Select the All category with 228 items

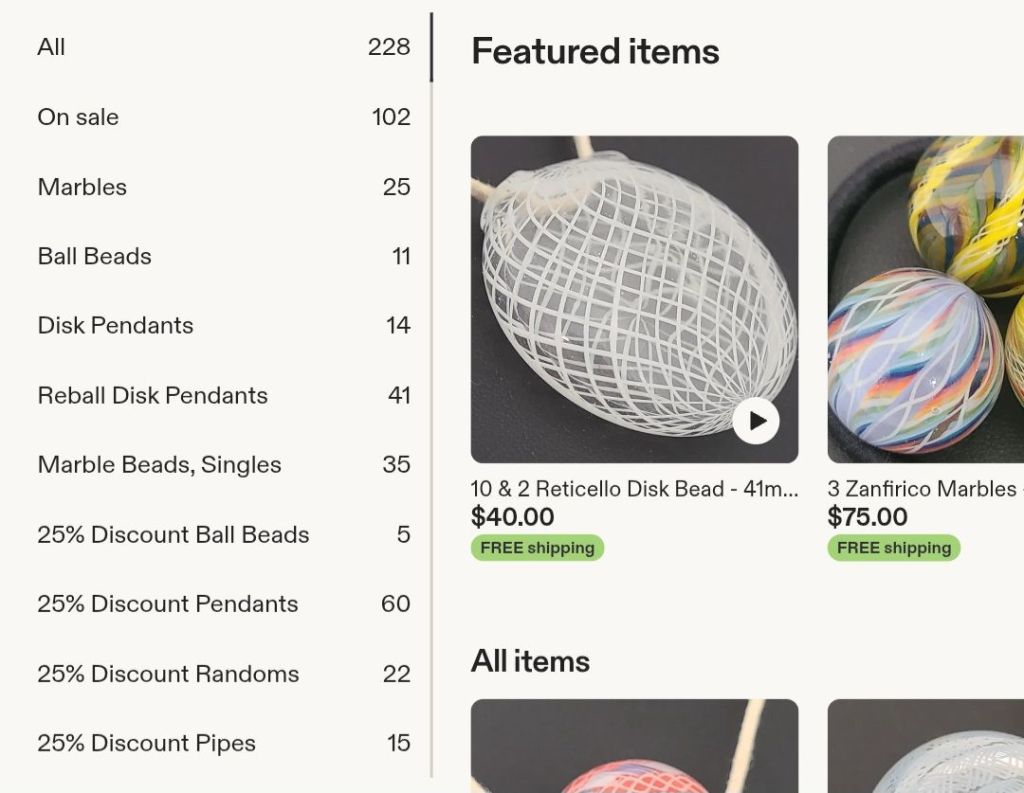224,47
